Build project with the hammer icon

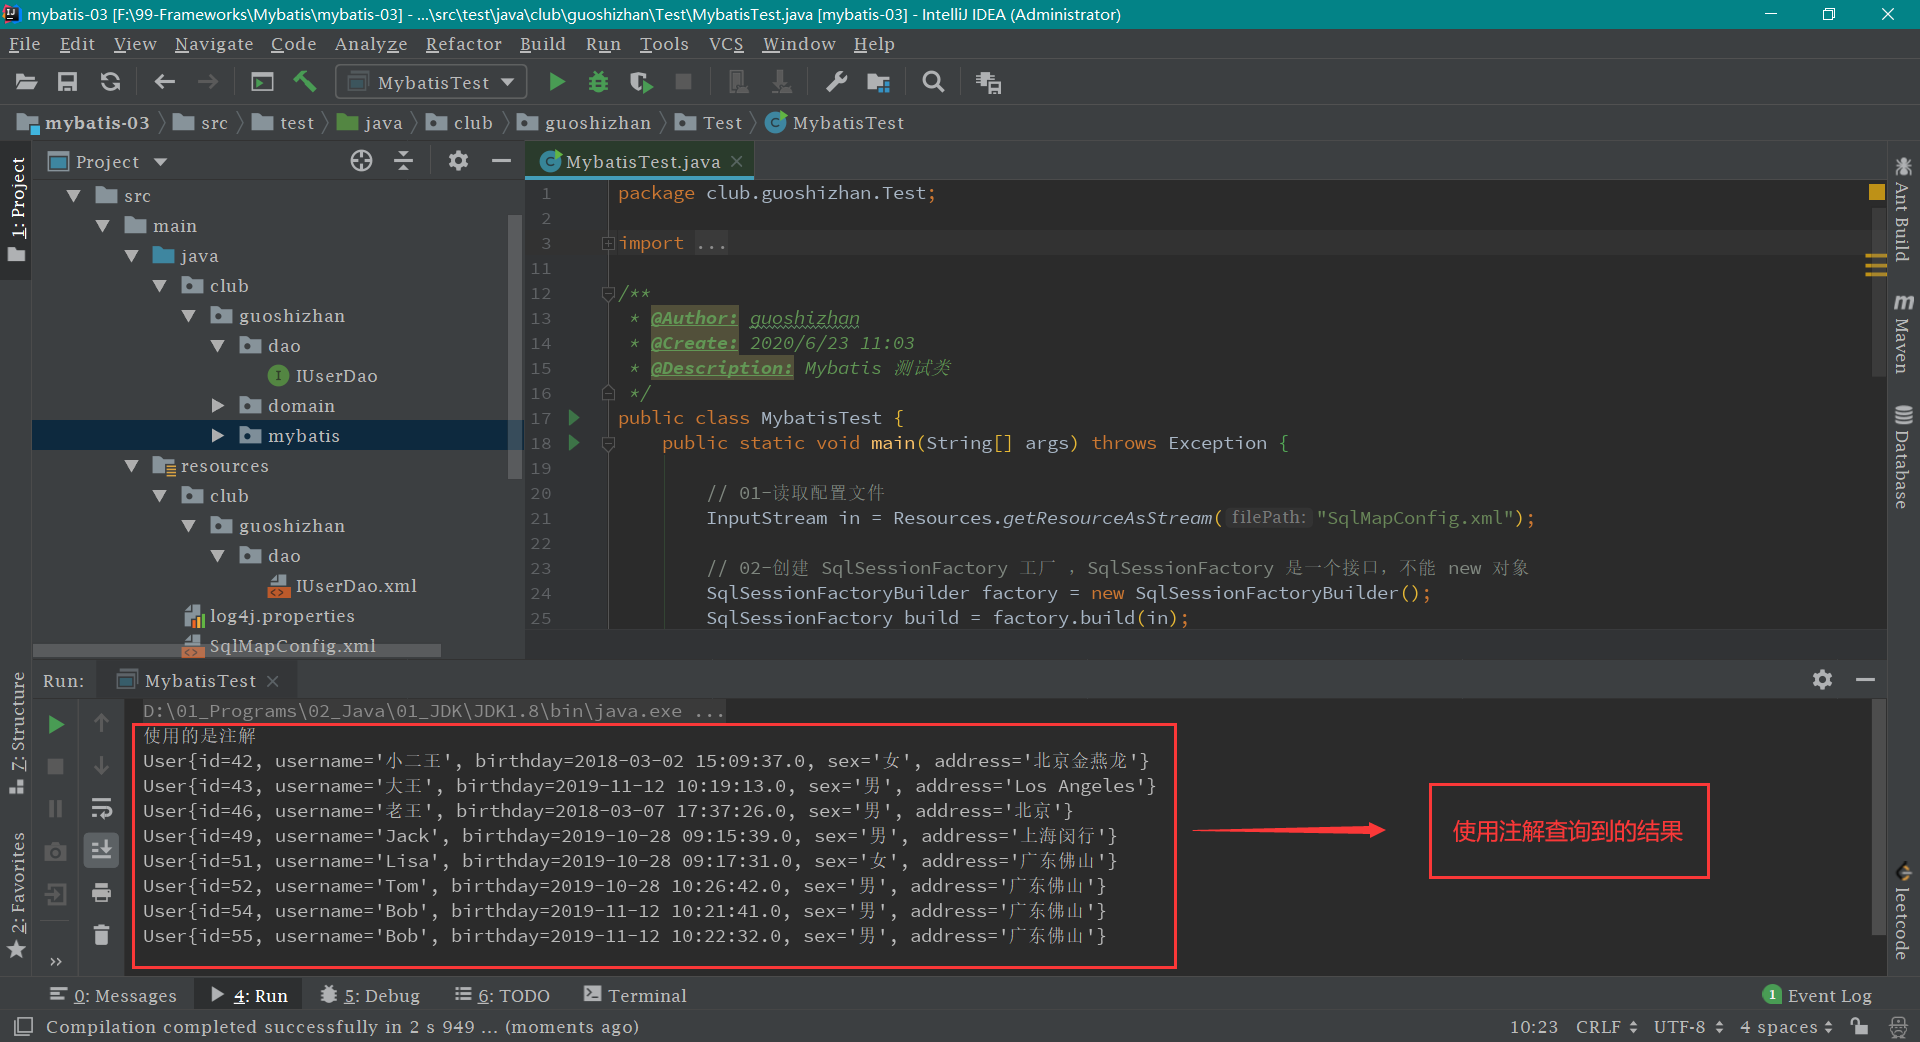tap(305, 82)
